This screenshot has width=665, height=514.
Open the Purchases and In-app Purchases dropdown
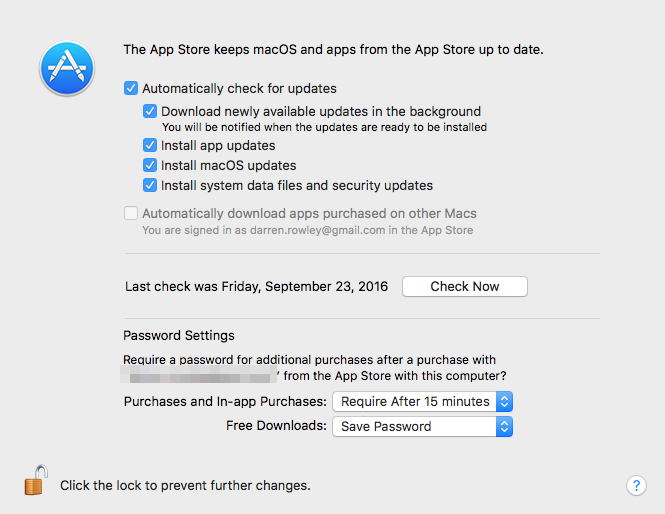coord(422,402)
